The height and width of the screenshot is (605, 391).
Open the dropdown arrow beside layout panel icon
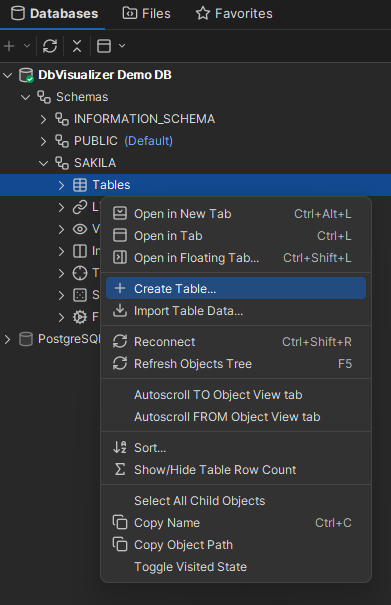122,46
